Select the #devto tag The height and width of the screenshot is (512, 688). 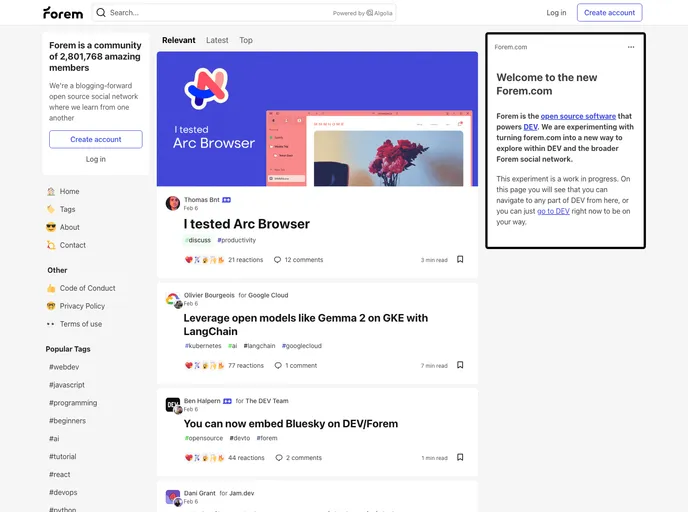(x=240, y=438)
